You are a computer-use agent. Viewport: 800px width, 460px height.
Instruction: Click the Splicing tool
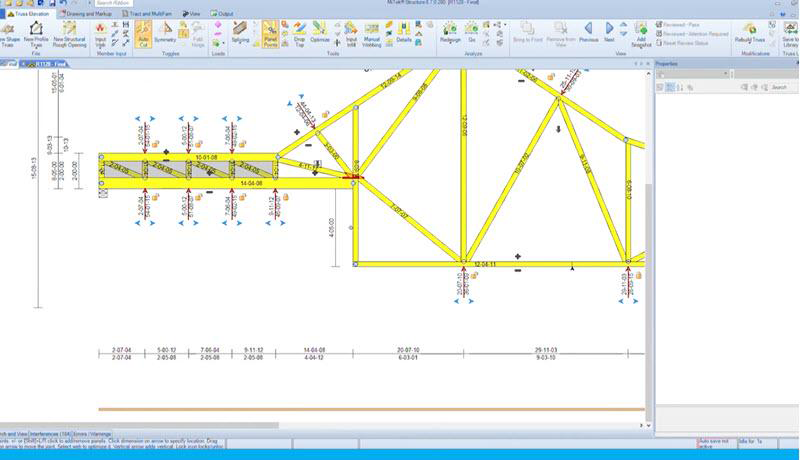[240, 32]
